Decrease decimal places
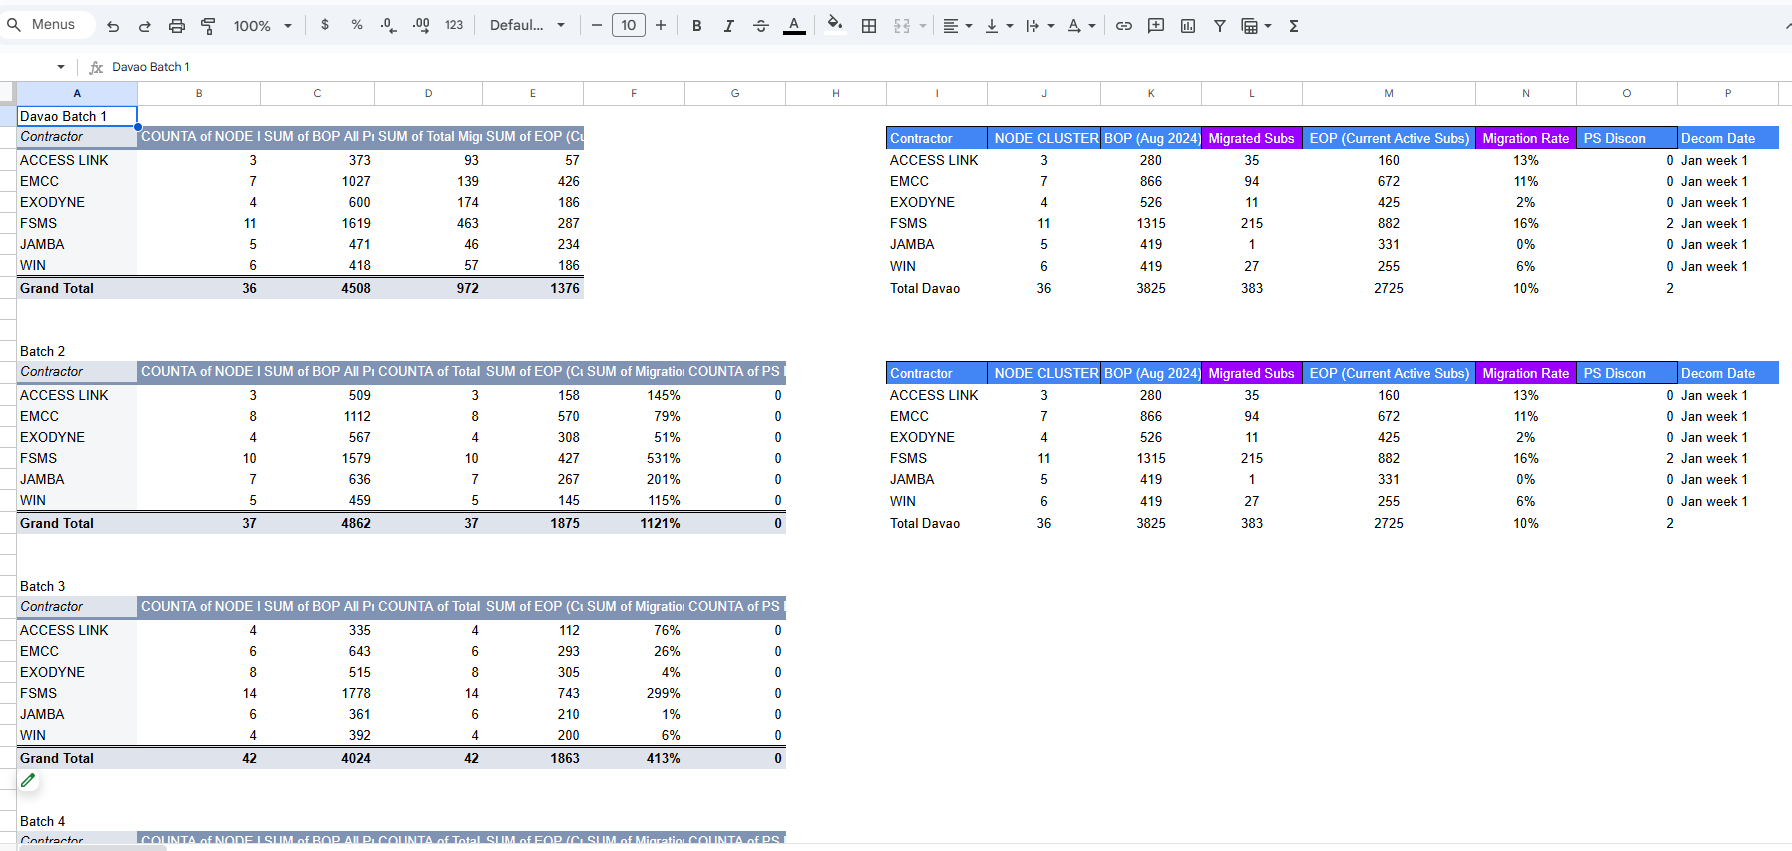1792x851 pixels. pos(389,25)
